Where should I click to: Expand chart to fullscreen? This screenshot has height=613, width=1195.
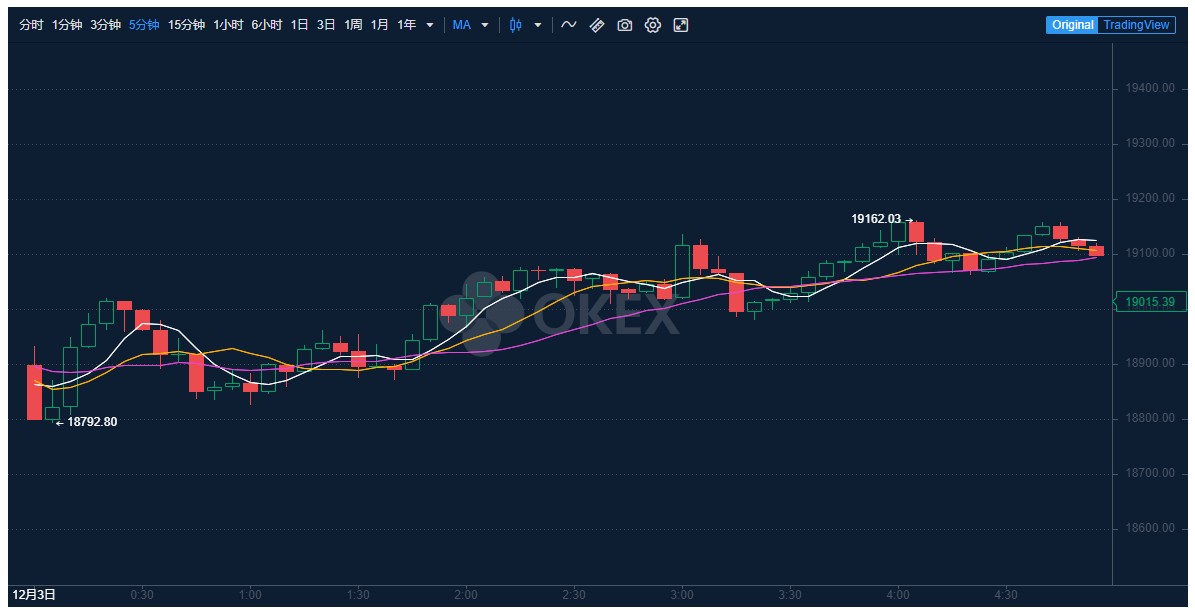pyautogui.click(x=681, y=25)
